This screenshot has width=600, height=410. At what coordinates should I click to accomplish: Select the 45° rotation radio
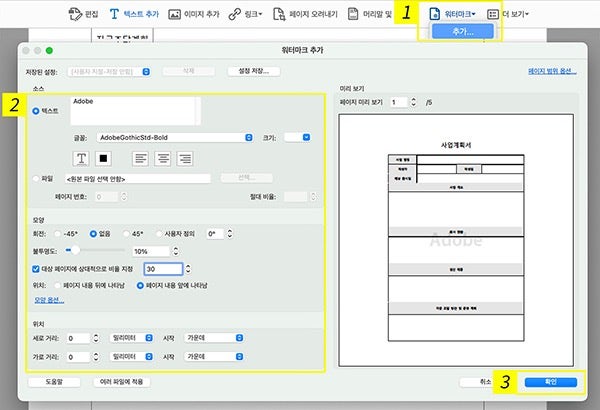click(x=126, y=234)
